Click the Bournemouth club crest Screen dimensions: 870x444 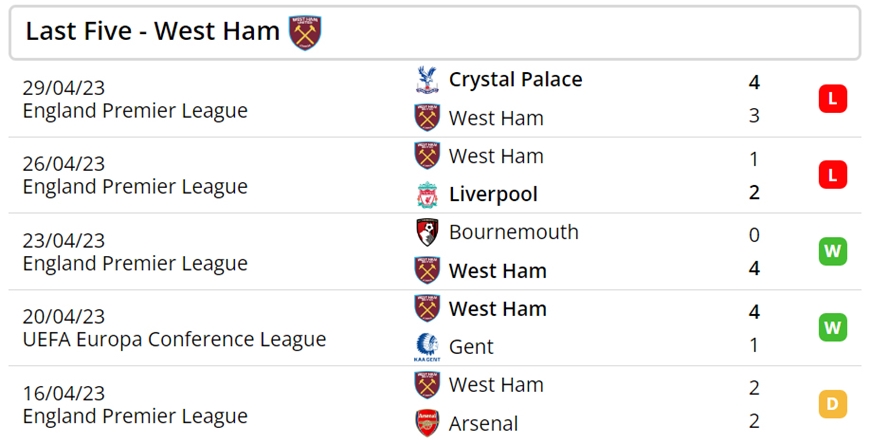coord(427,233)
